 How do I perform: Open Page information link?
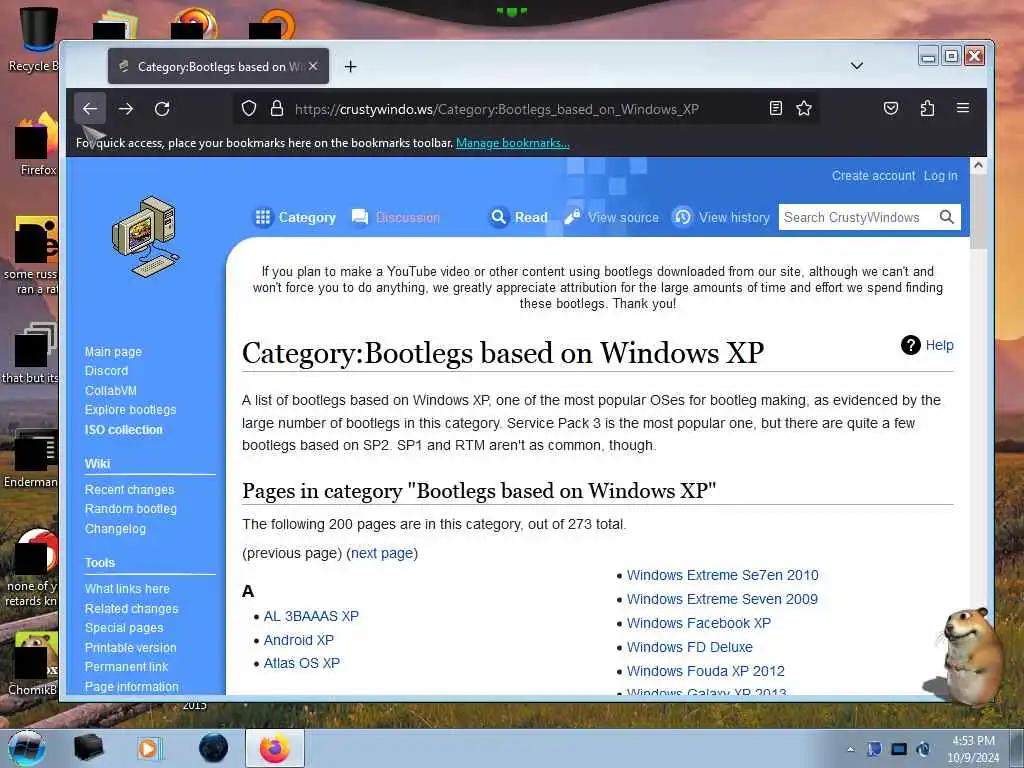[x=131, y=686]
